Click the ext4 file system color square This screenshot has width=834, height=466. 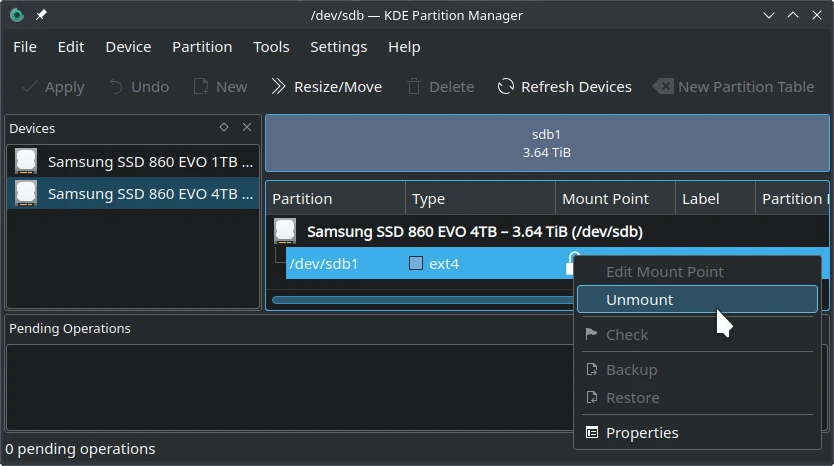pyautogui.click(x=416, y=264)
